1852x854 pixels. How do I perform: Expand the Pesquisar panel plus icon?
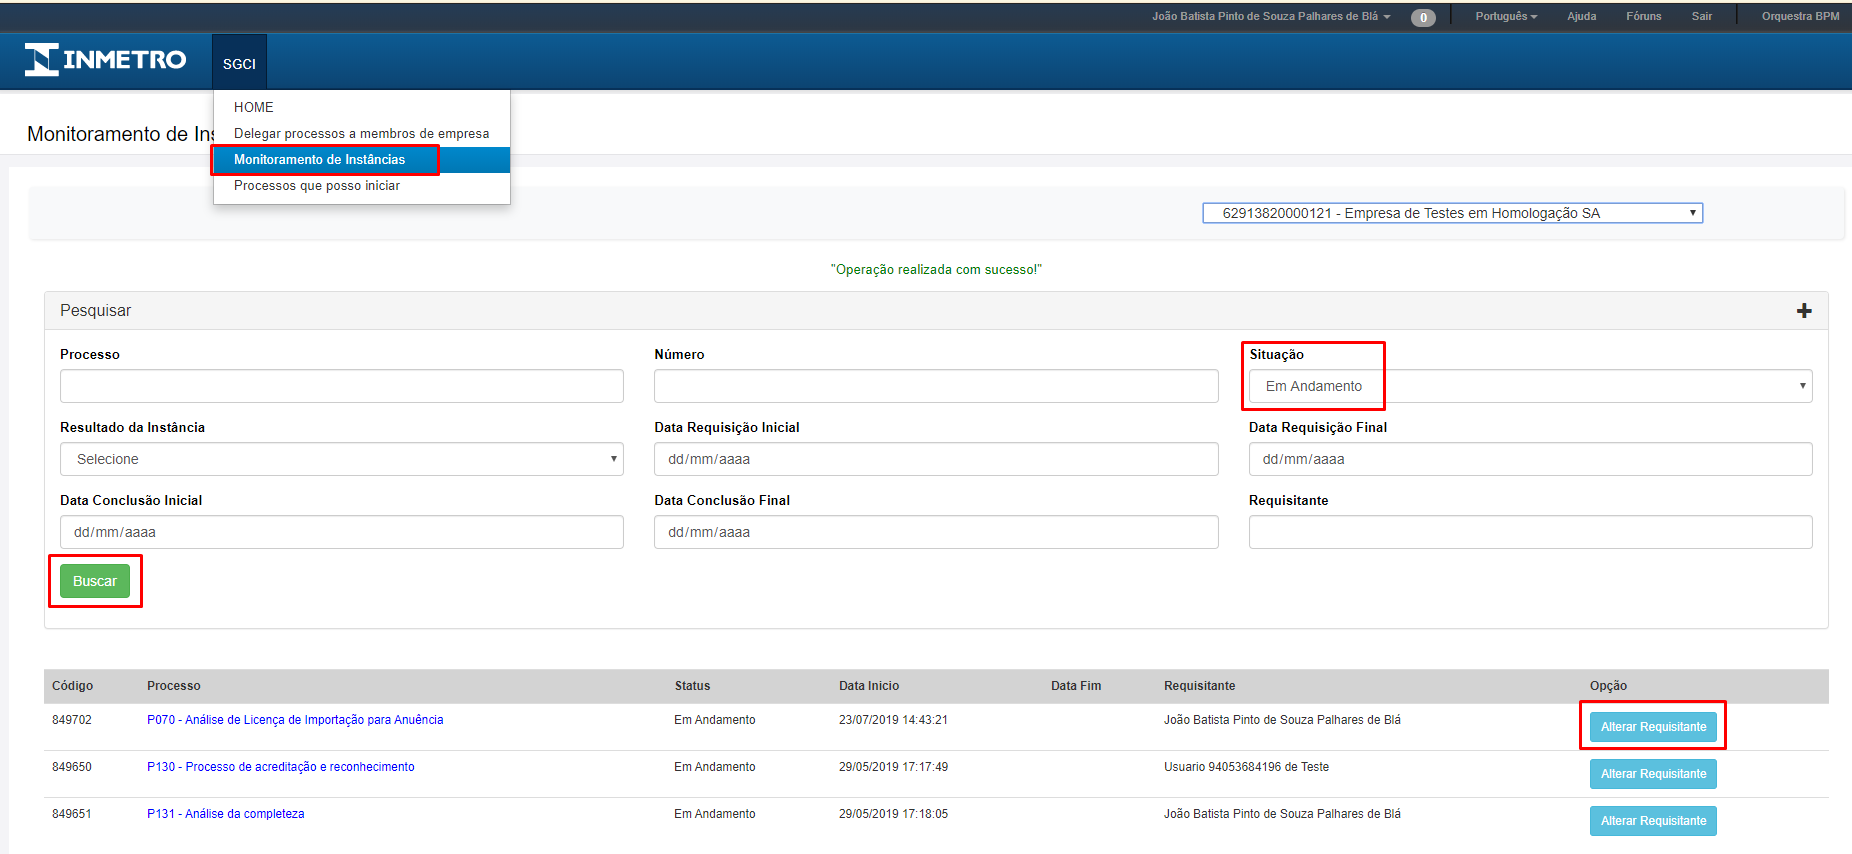(x=1803, y=311)
